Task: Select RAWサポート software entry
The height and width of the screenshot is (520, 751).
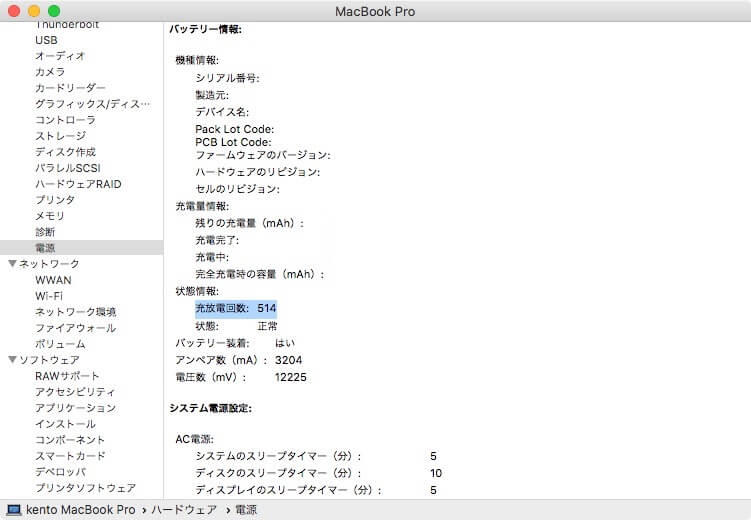Action: pyautogui.click(x=67, y=376)
